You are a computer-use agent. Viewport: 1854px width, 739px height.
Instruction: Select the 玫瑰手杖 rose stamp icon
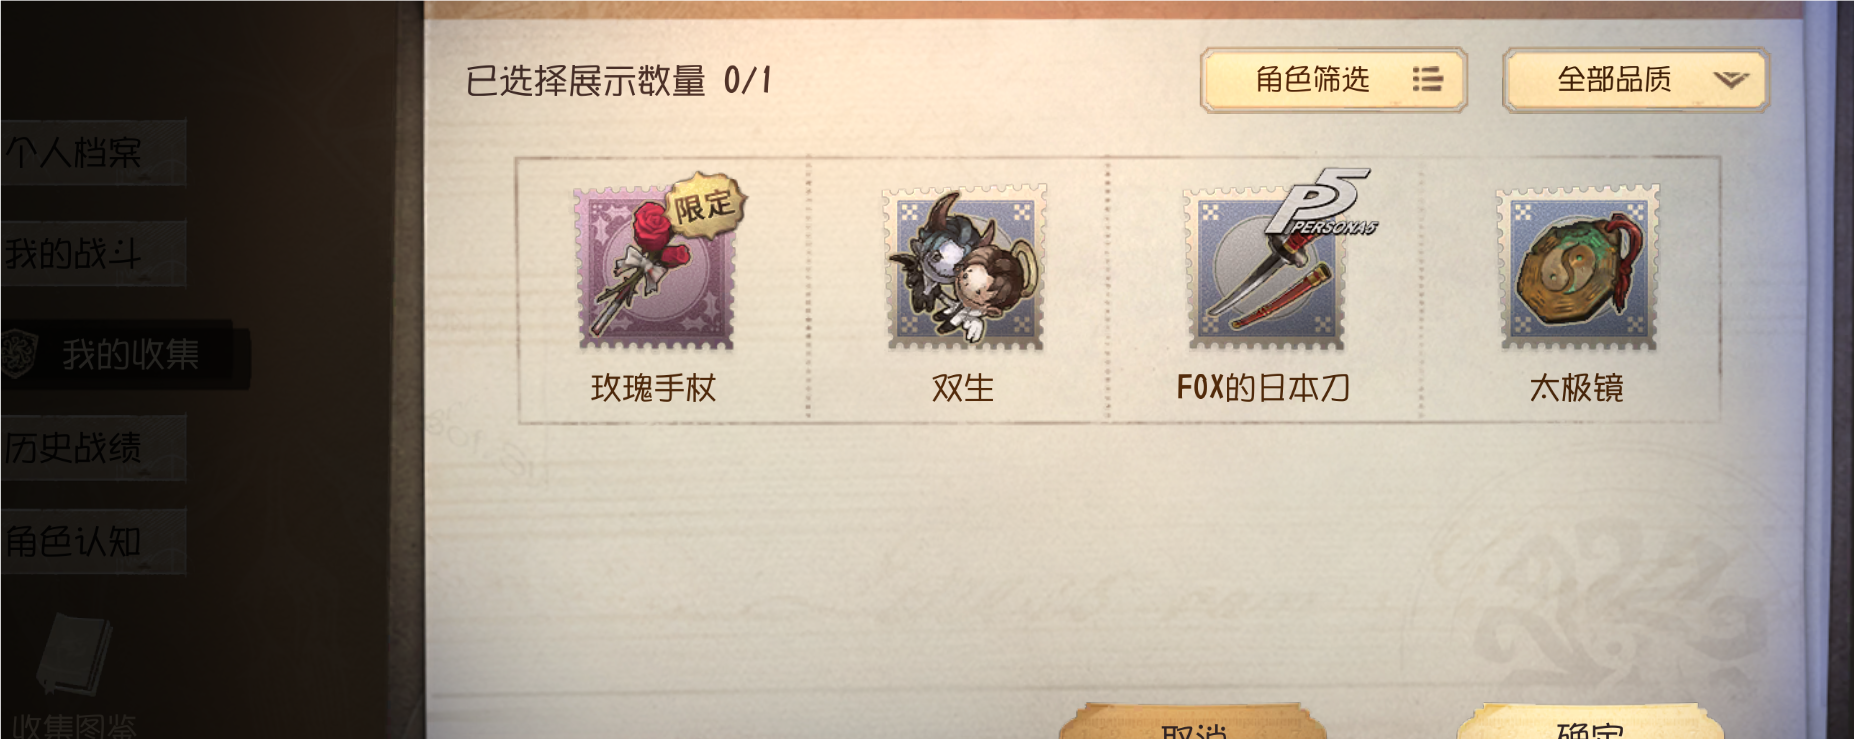click(x=655, y=268)
